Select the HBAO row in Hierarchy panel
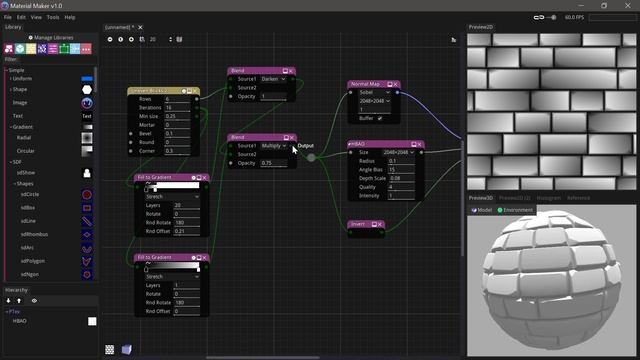 point(51,321)
